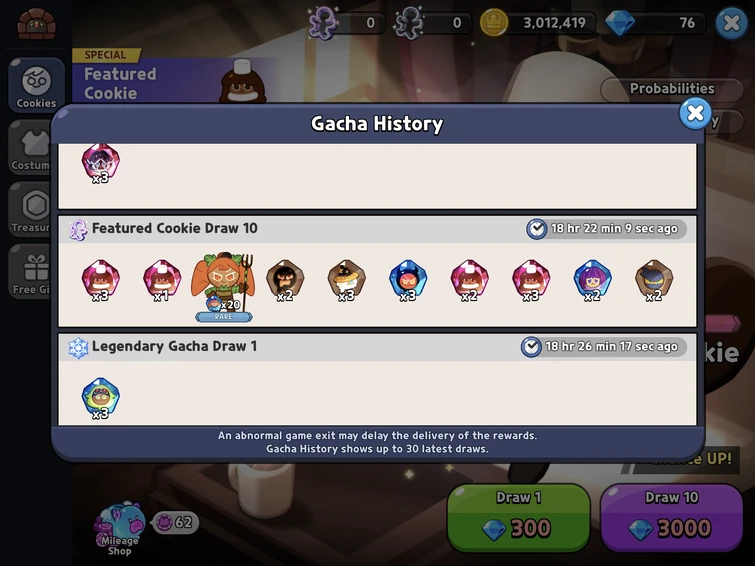Click the white-haired brown soulstone x3

pos(346,280)
